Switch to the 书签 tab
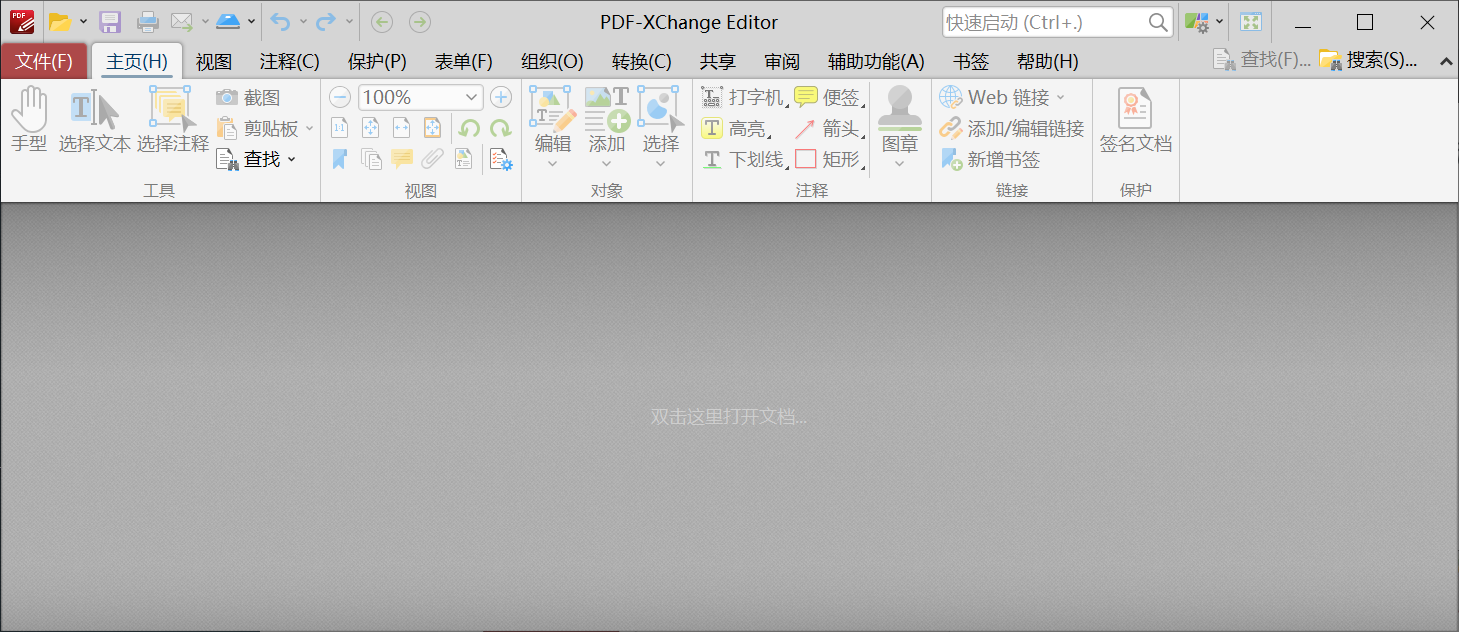1459x632 pixels. (x=970, y=61)
